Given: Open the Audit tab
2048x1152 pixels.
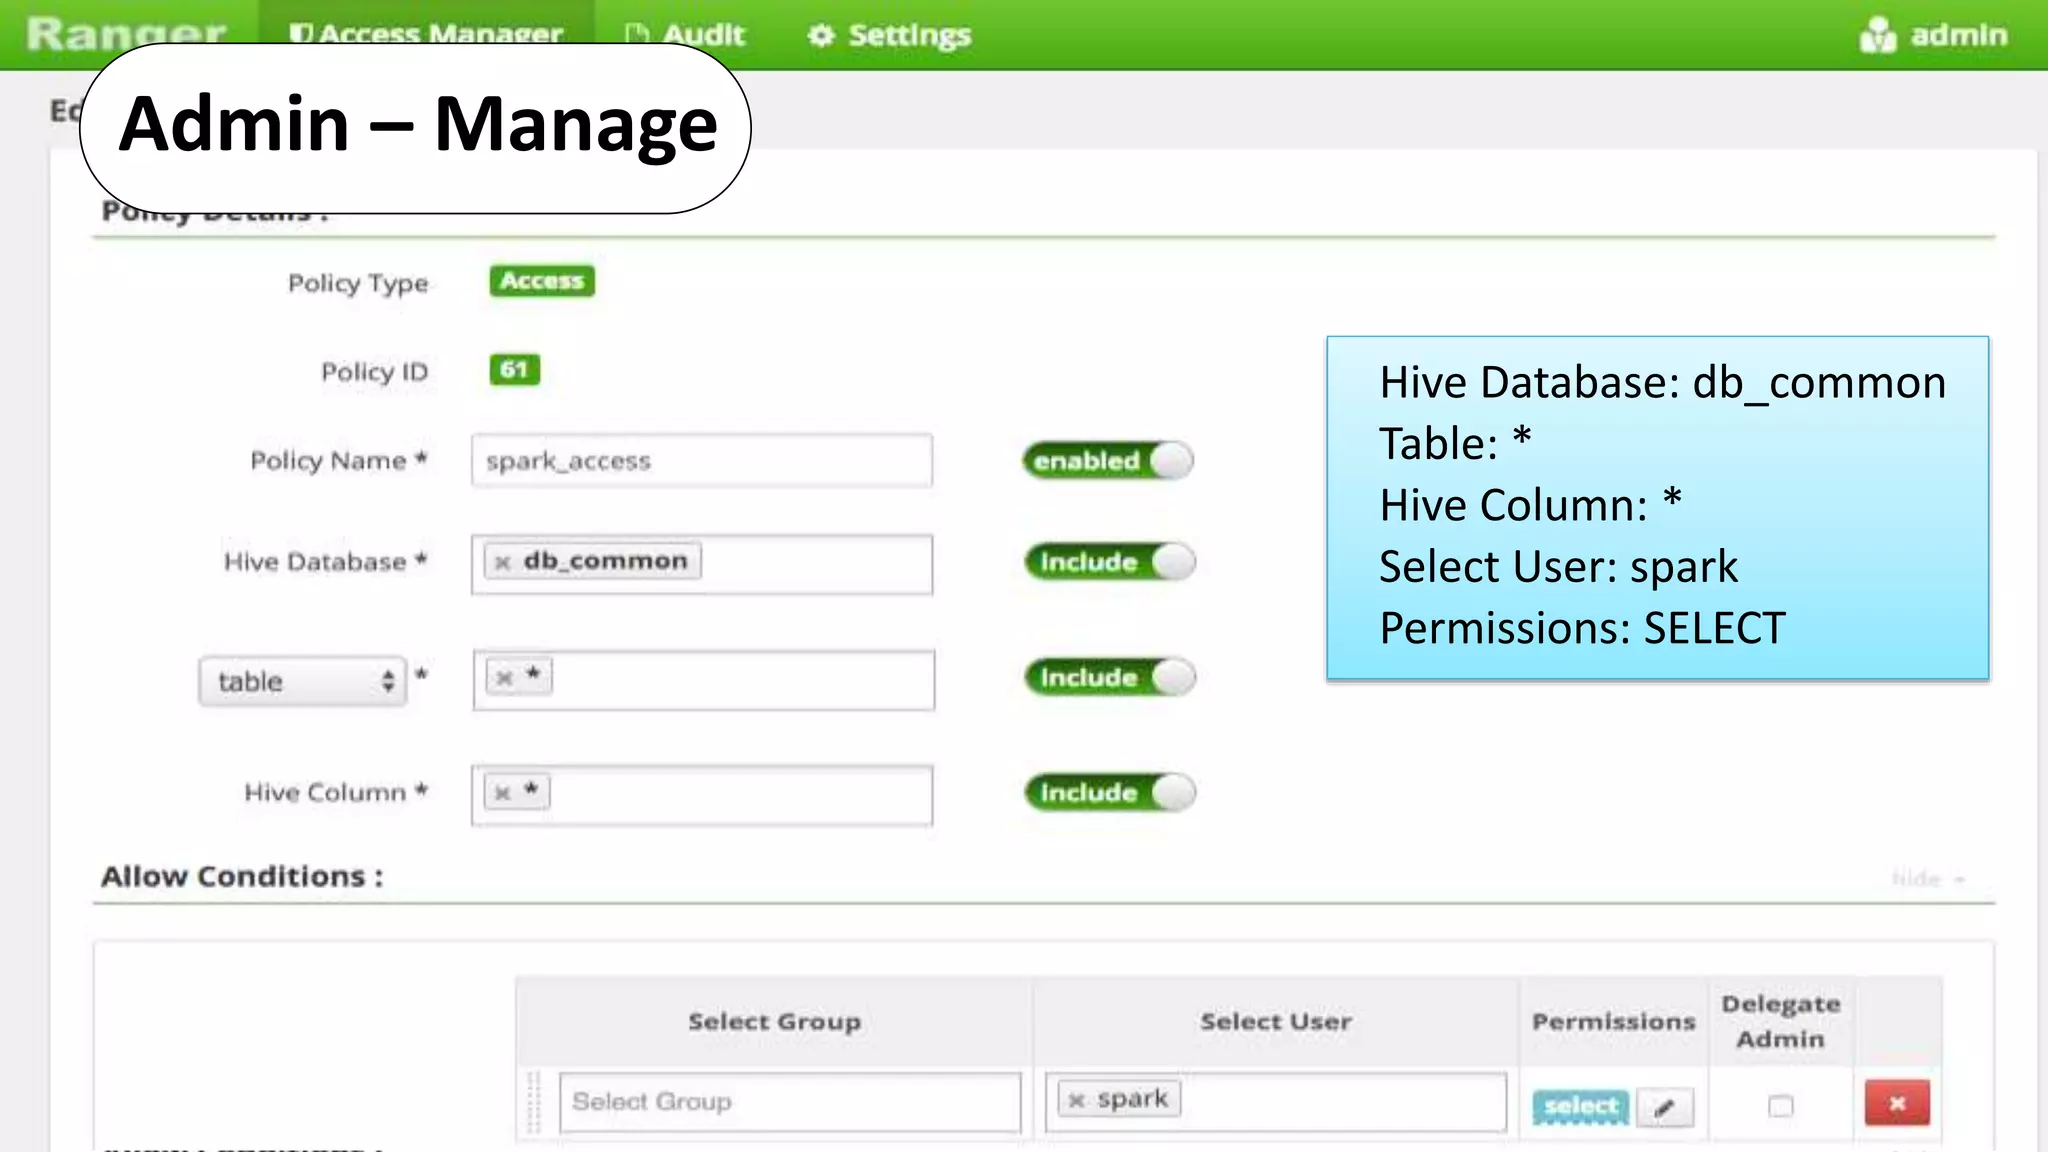Looking at the screenshot, I should tap(685, 35).
